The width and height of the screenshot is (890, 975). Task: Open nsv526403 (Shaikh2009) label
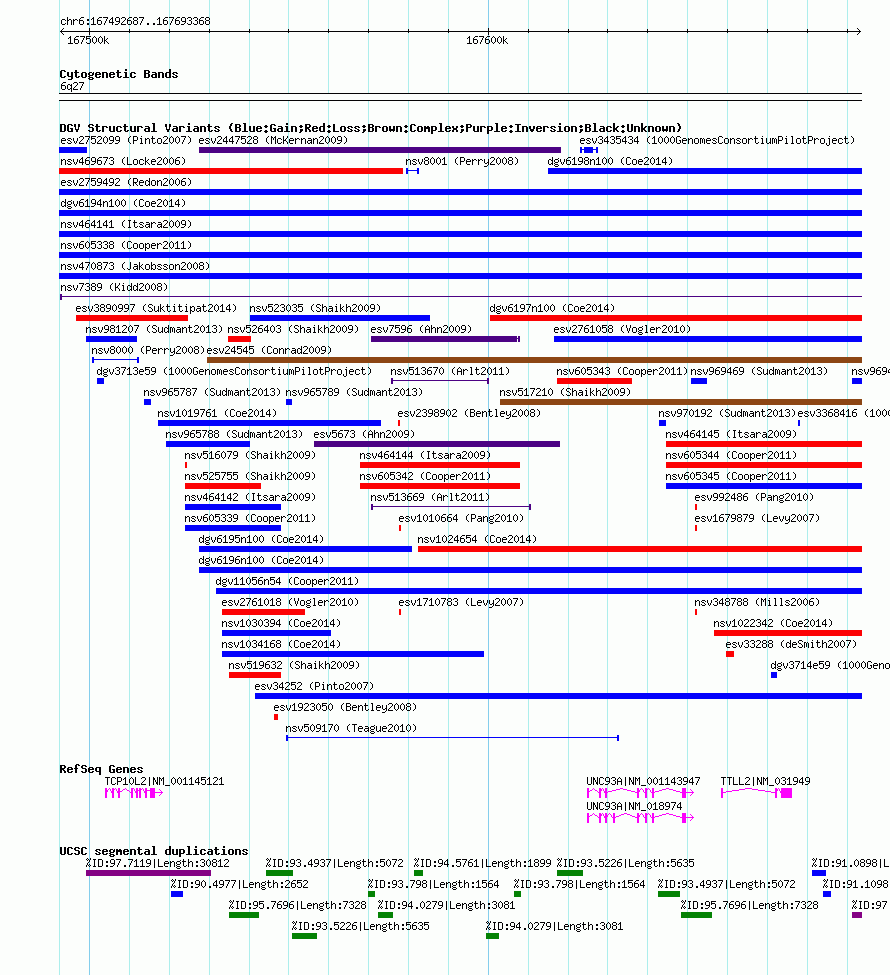[x=293, y=330]
